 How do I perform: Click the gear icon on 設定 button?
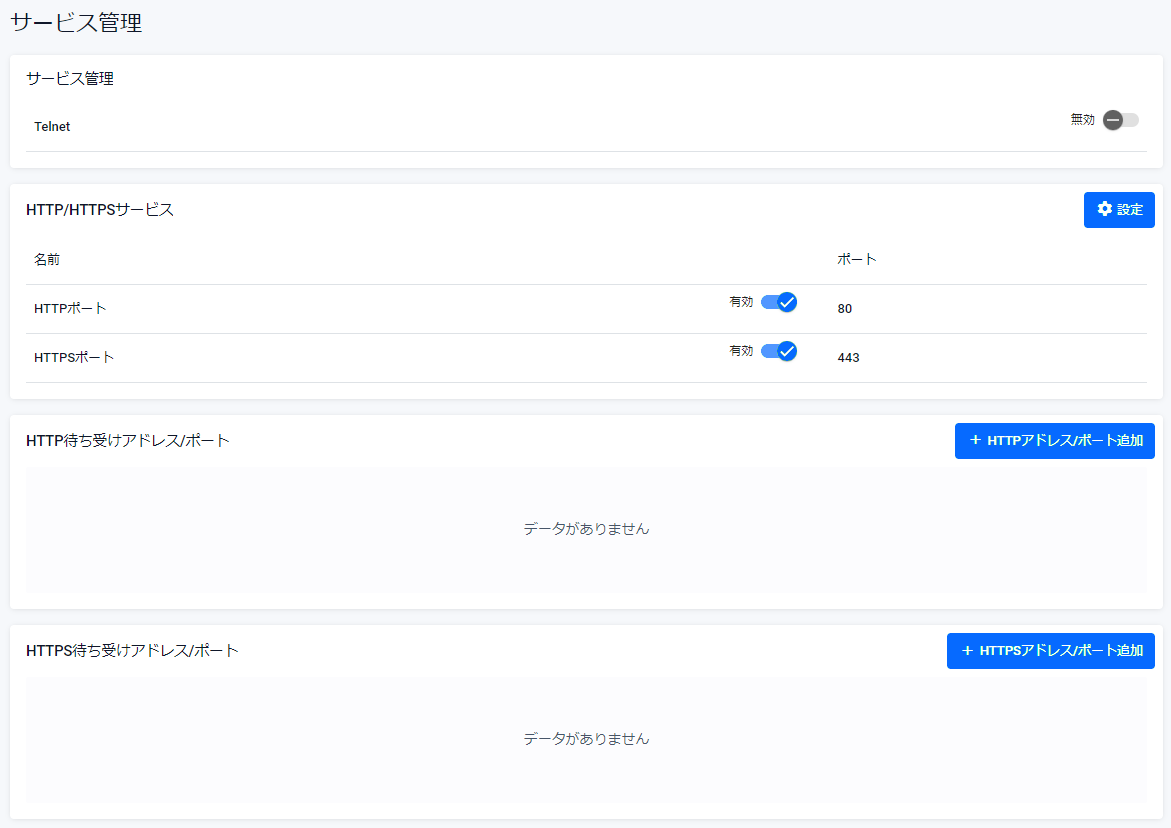pos(1105,209)
